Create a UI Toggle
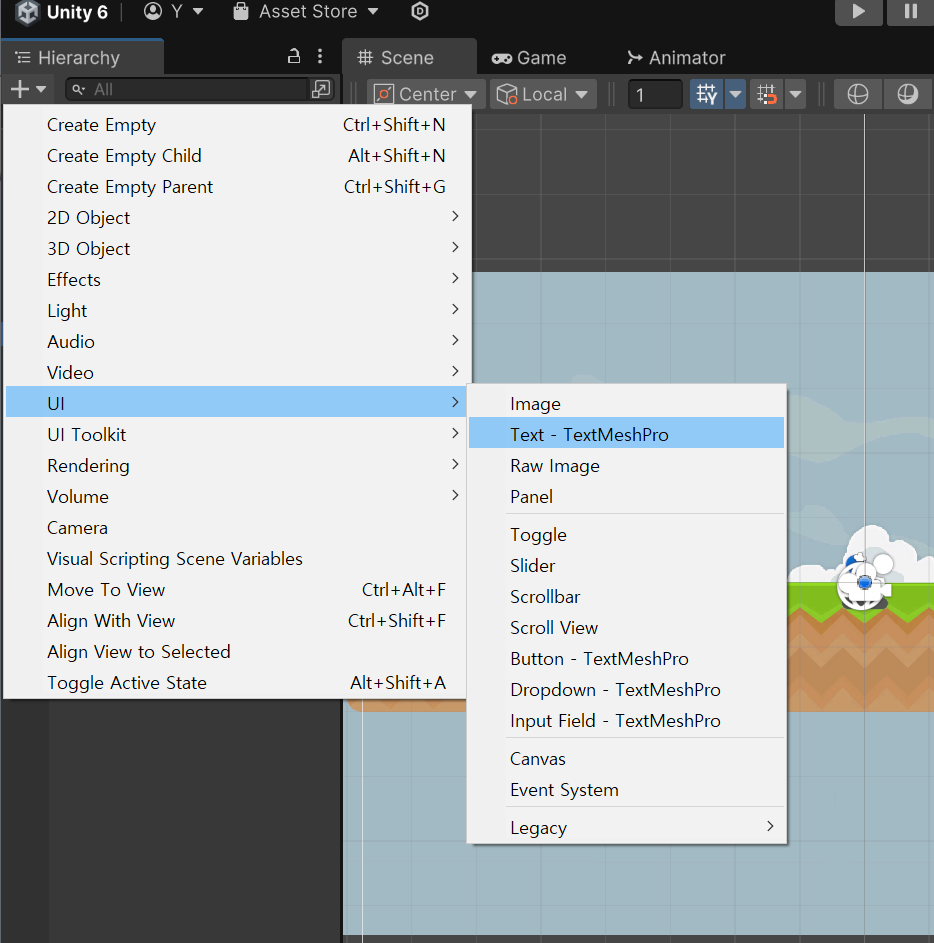934x943 pixels. (626, 535)
